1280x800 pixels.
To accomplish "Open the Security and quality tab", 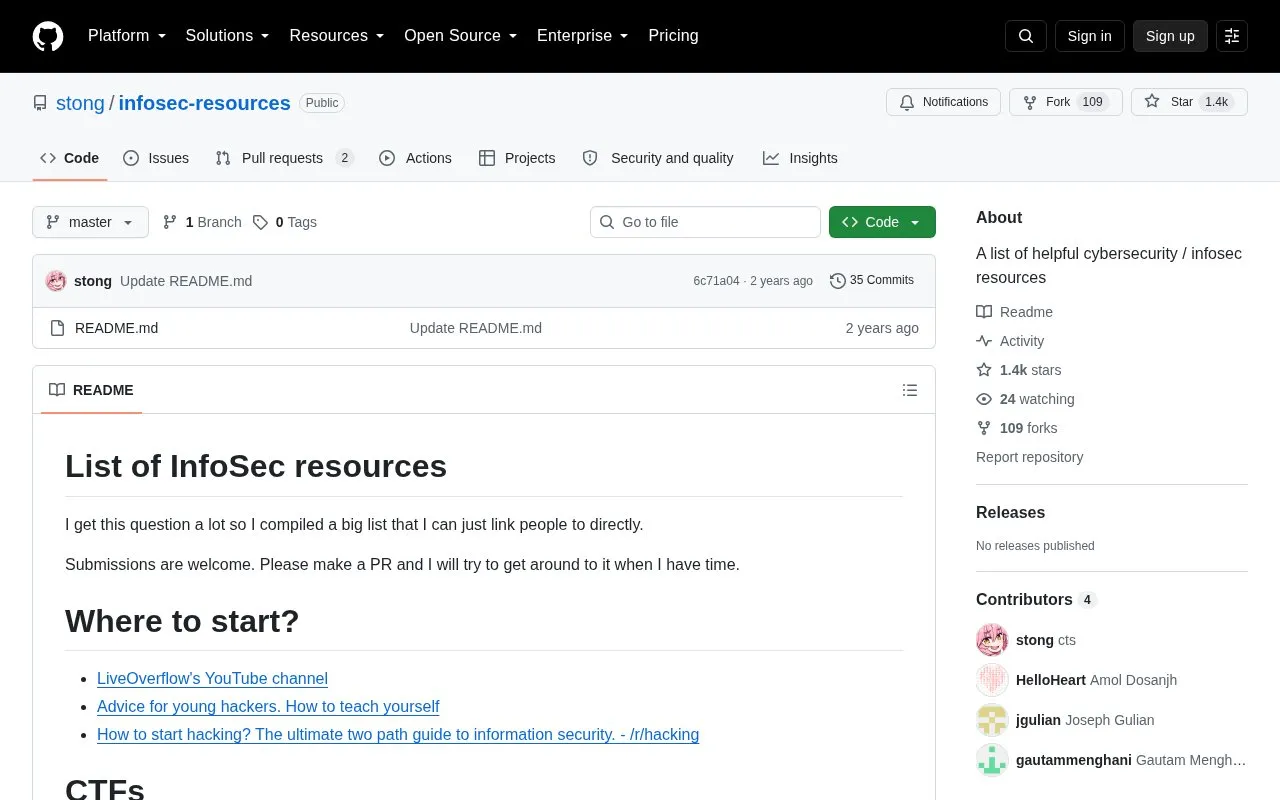I will (658, 158).
